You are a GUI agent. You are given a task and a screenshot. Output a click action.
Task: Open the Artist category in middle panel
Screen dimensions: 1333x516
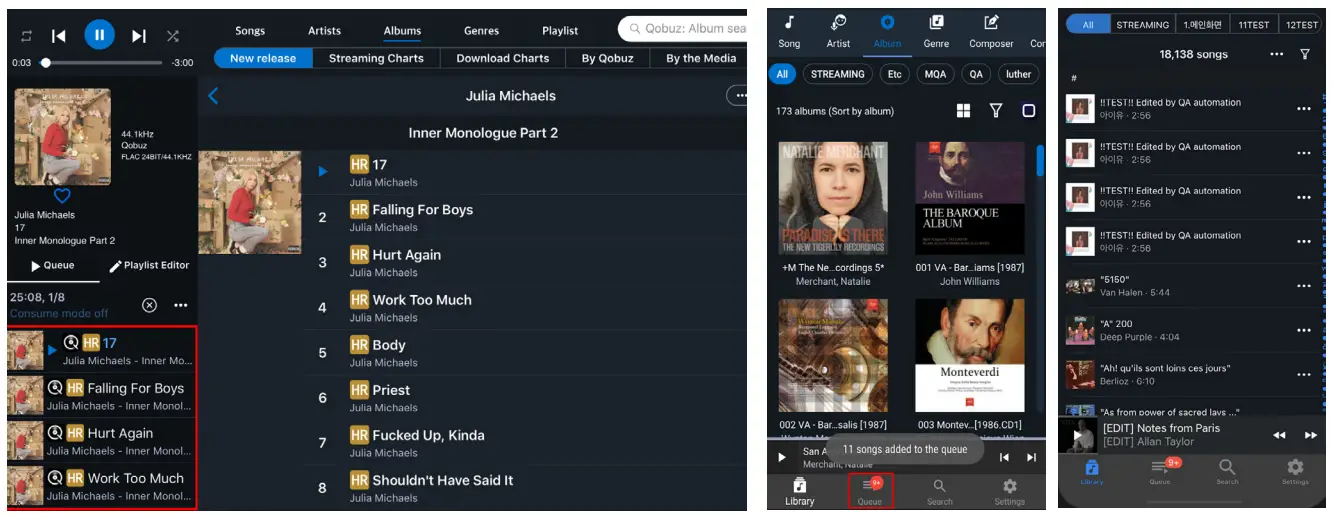(x=838, y=31)
